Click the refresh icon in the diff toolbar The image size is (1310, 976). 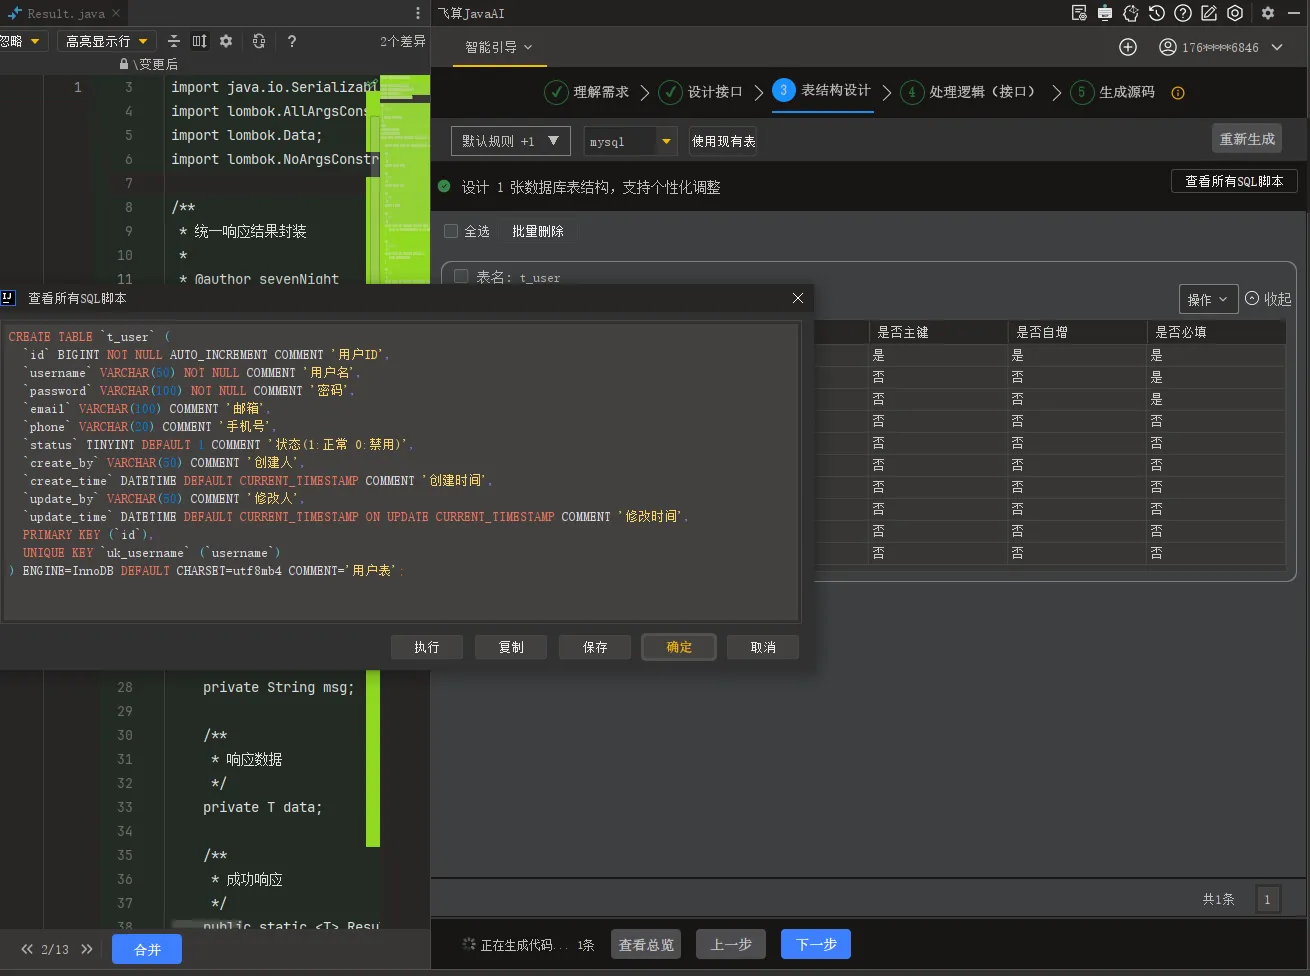pyautogui.click(x=259, y=41)
